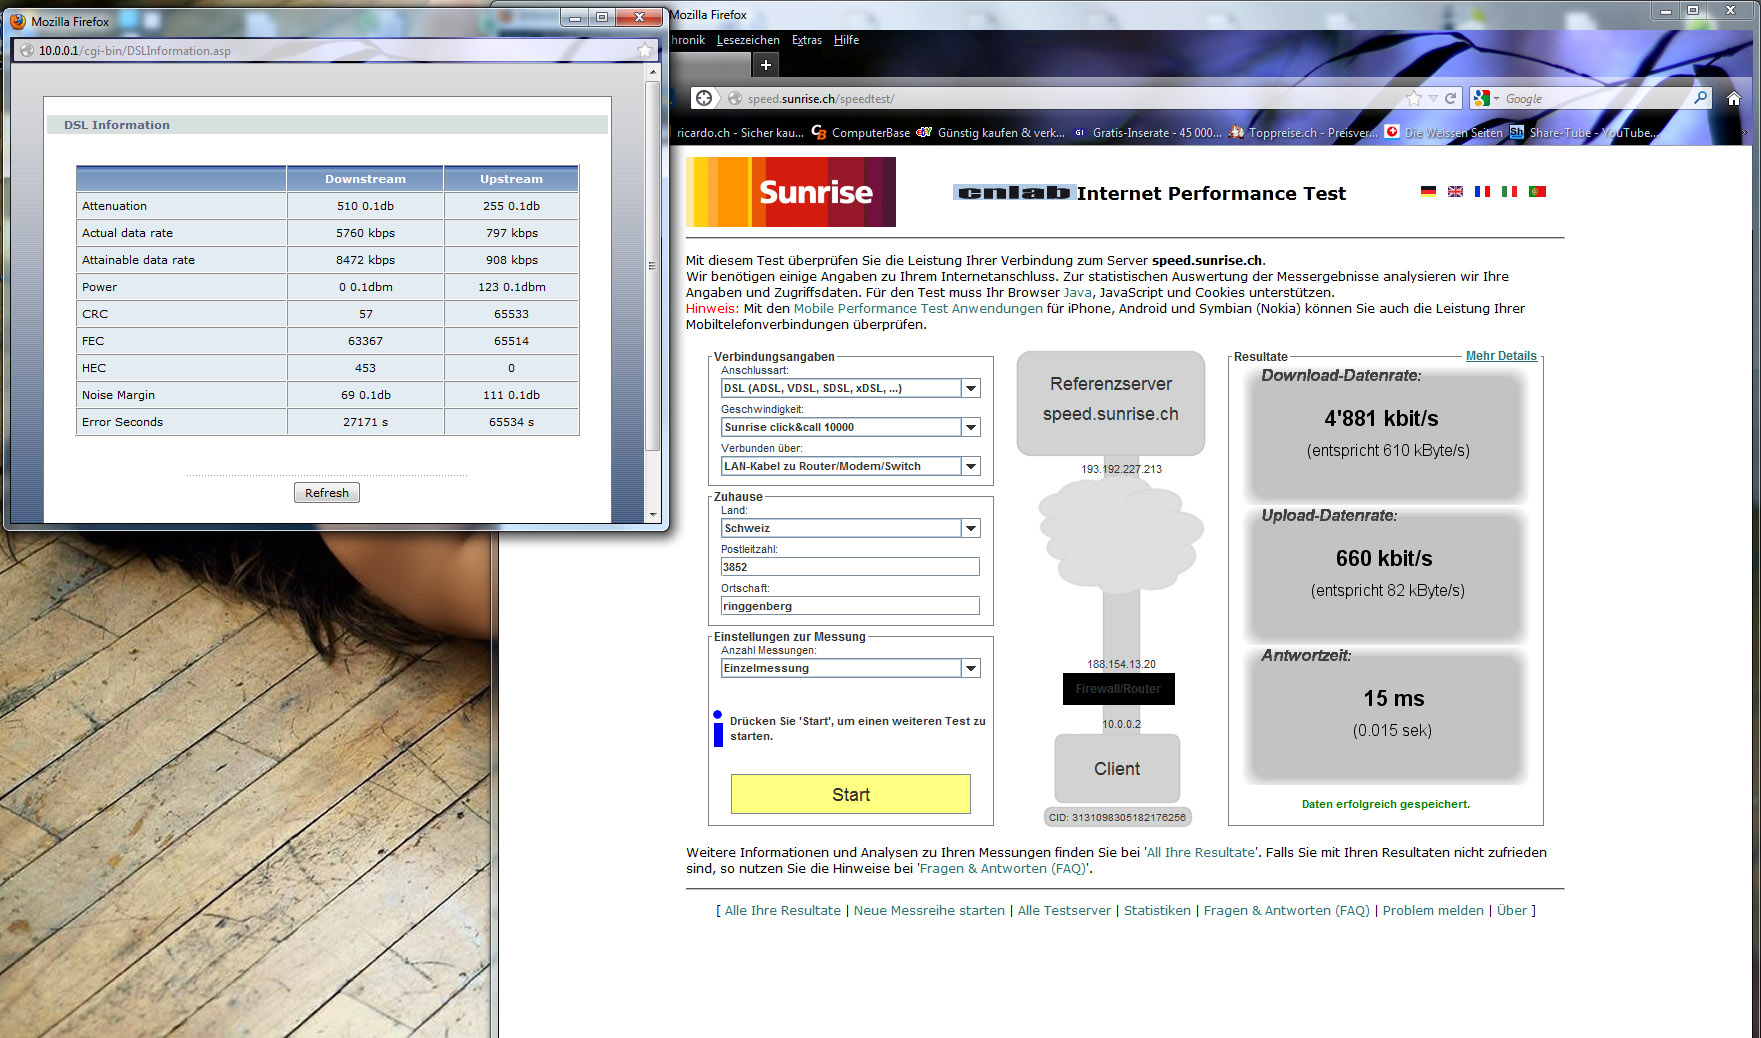Click Ortschaft input field

[850, 606]
